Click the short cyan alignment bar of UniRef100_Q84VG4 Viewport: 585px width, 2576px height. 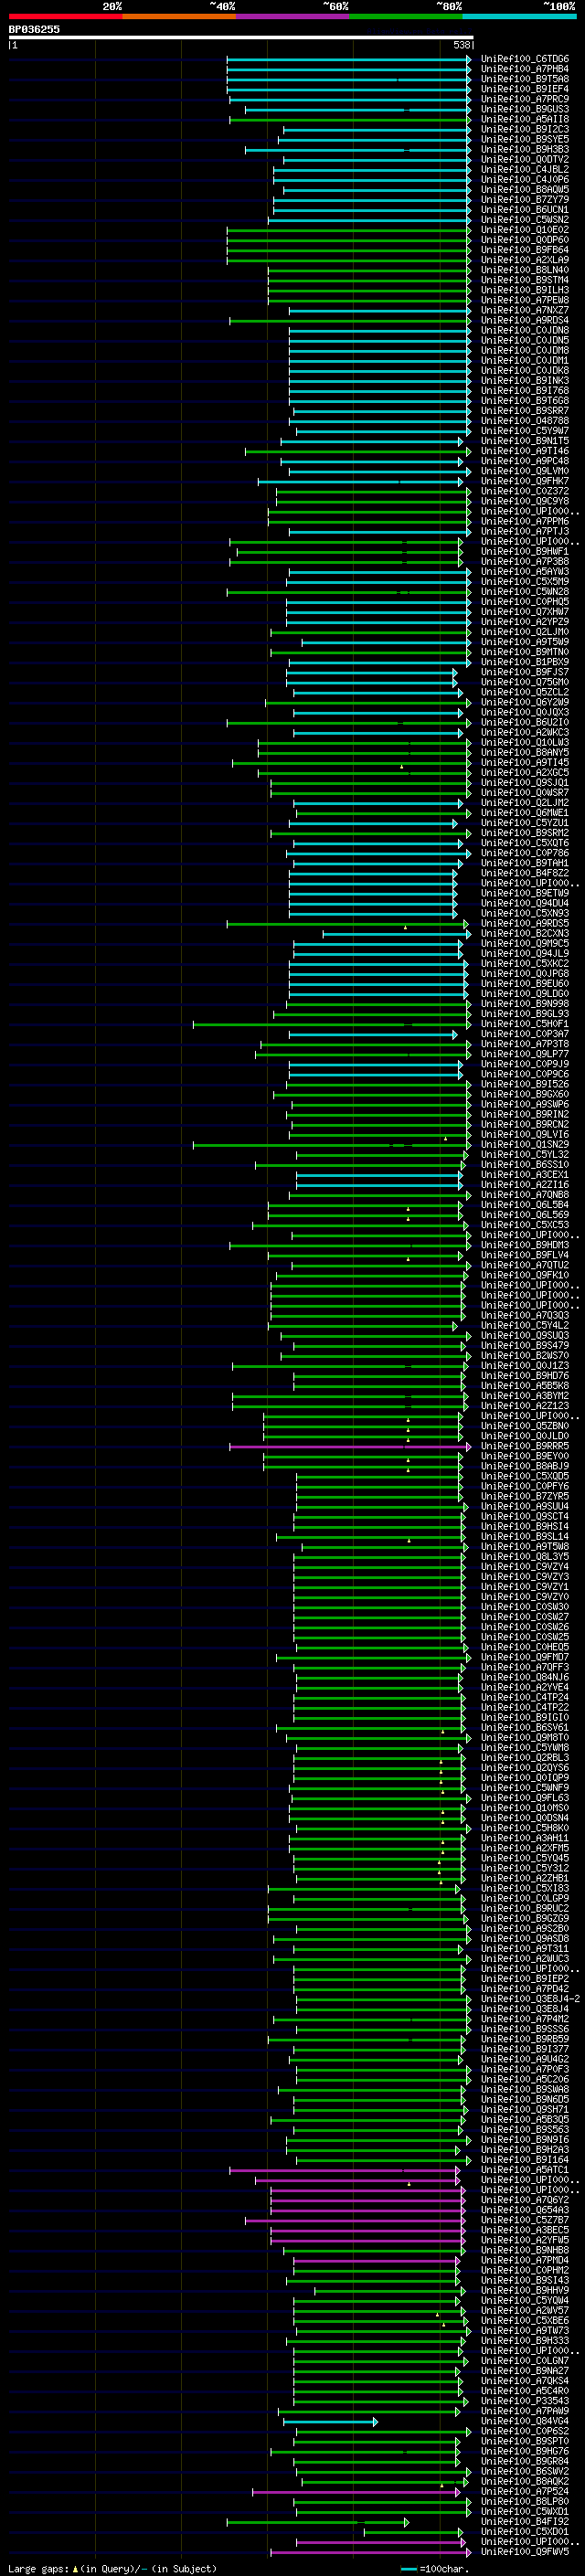(330, 2421)
